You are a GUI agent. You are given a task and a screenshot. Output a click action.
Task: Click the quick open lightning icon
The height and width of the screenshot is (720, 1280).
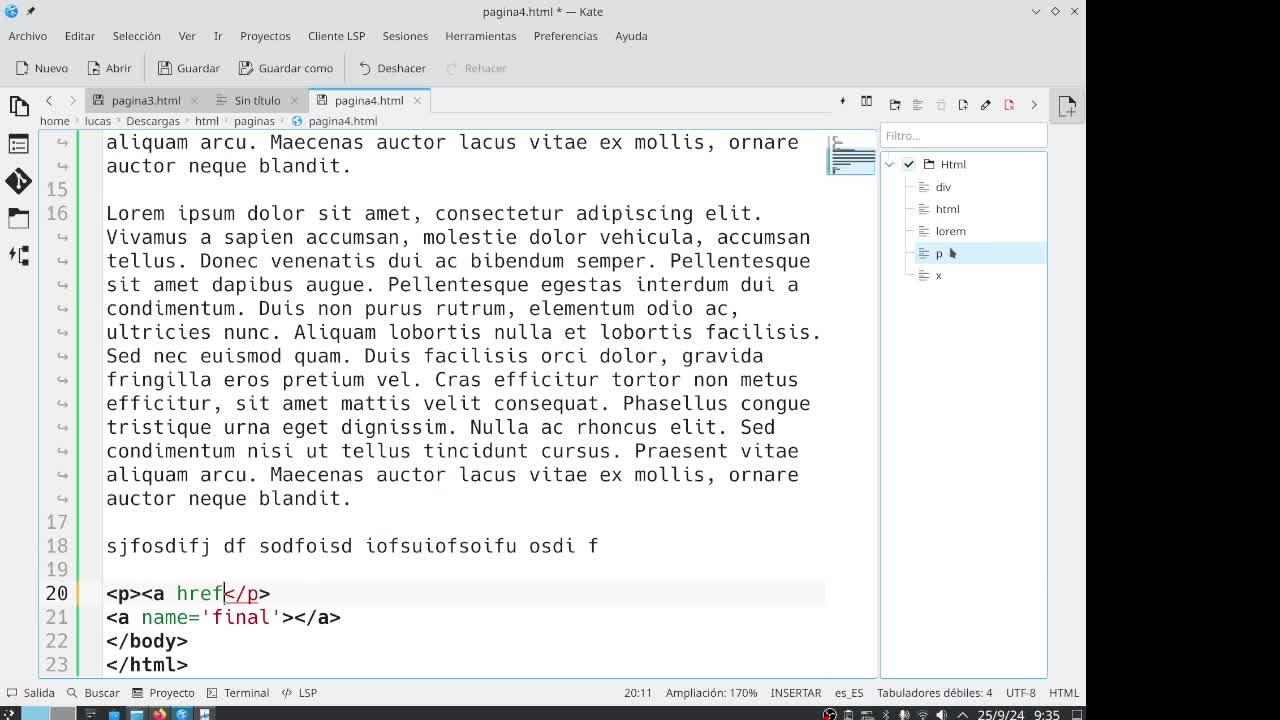(x=842, y=101)
